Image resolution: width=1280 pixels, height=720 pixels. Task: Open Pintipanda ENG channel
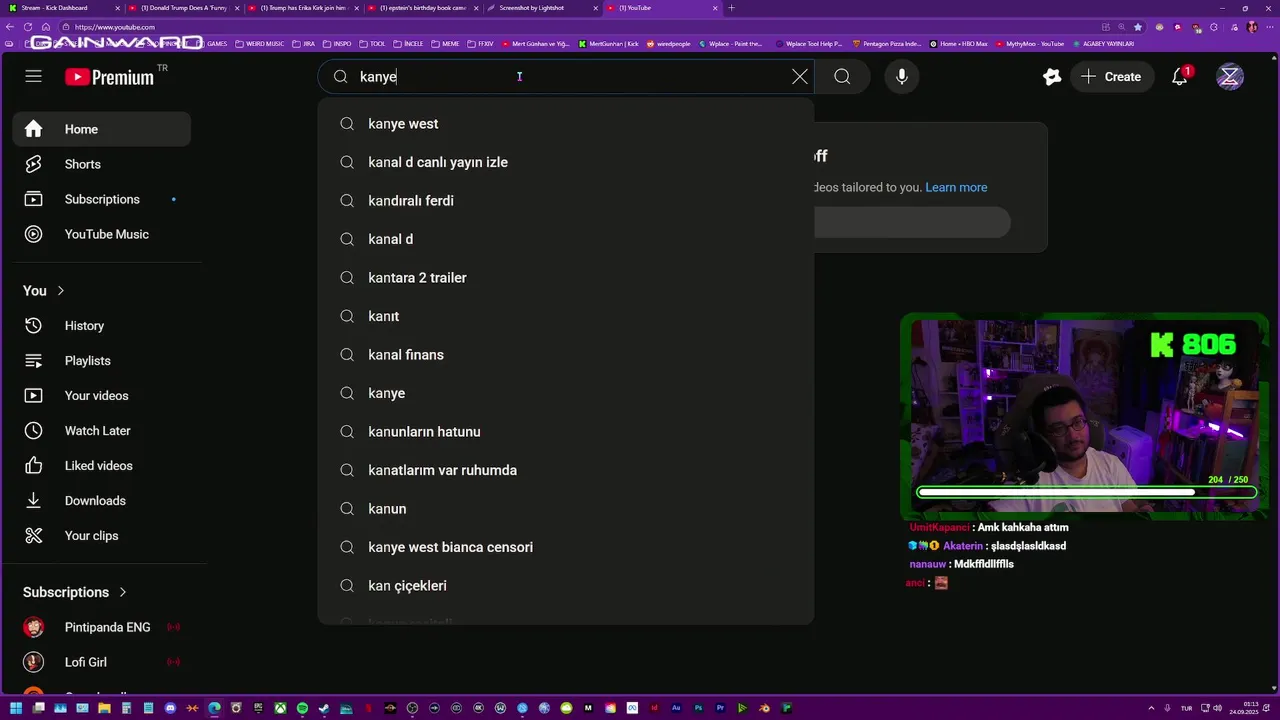pos(101,627)
